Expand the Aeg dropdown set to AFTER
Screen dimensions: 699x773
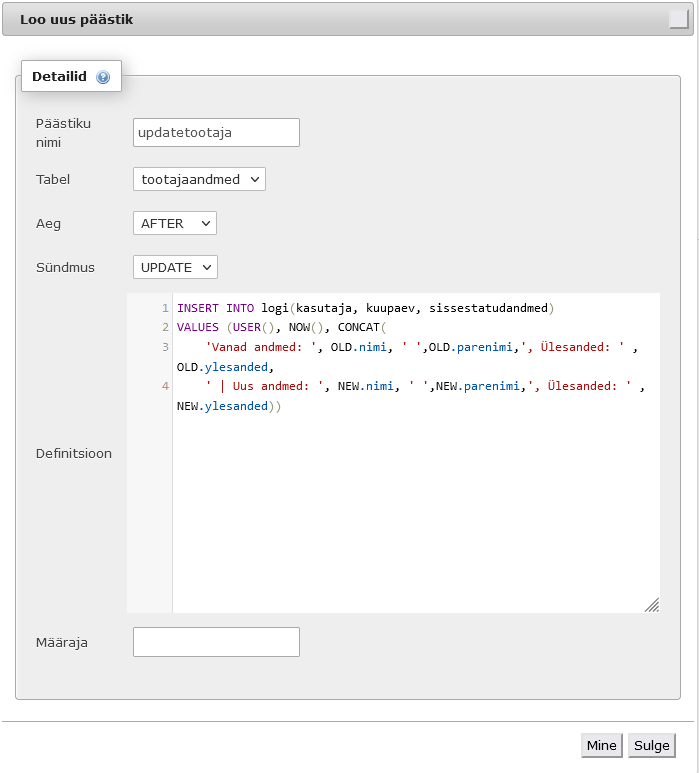click(175, 223)
